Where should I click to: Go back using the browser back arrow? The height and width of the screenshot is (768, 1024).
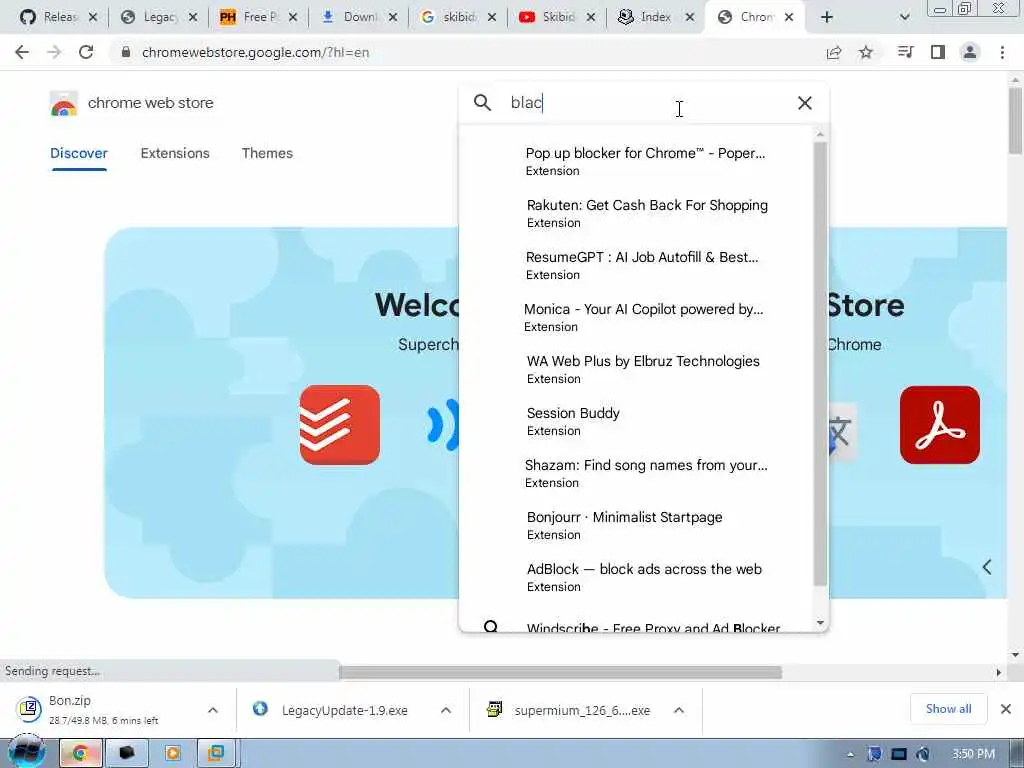(22, 52)
